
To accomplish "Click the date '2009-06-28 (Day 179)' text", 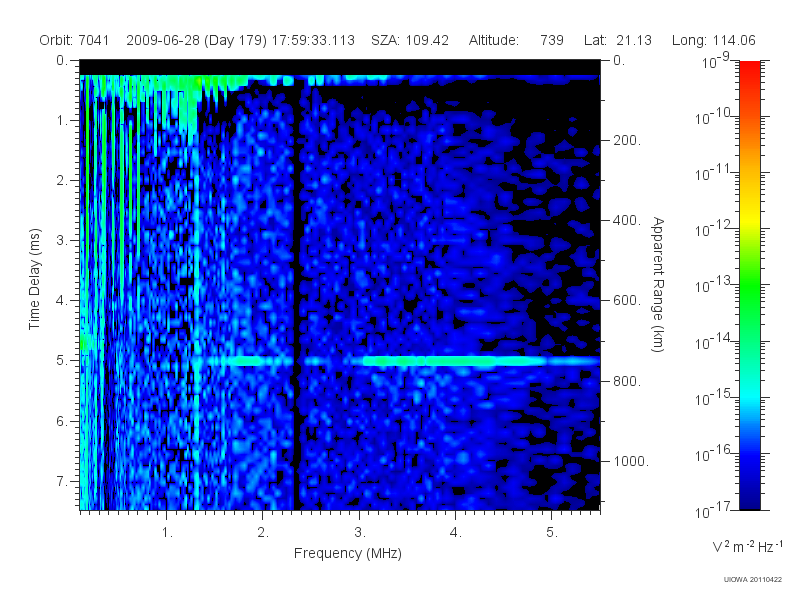I will click(196, 40).
